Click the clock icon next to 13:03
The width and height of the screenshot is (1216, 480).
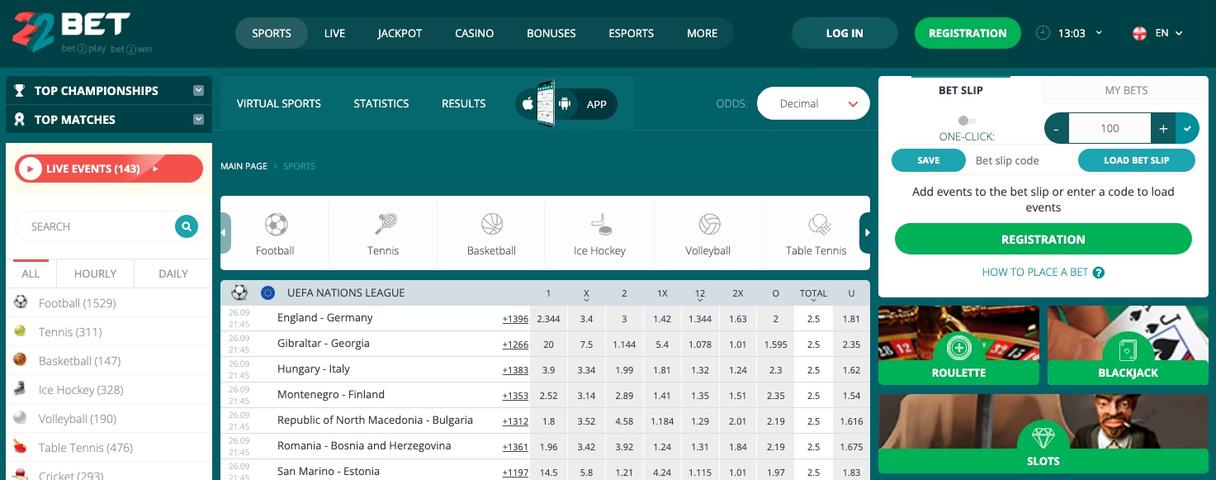[1044, 33]
